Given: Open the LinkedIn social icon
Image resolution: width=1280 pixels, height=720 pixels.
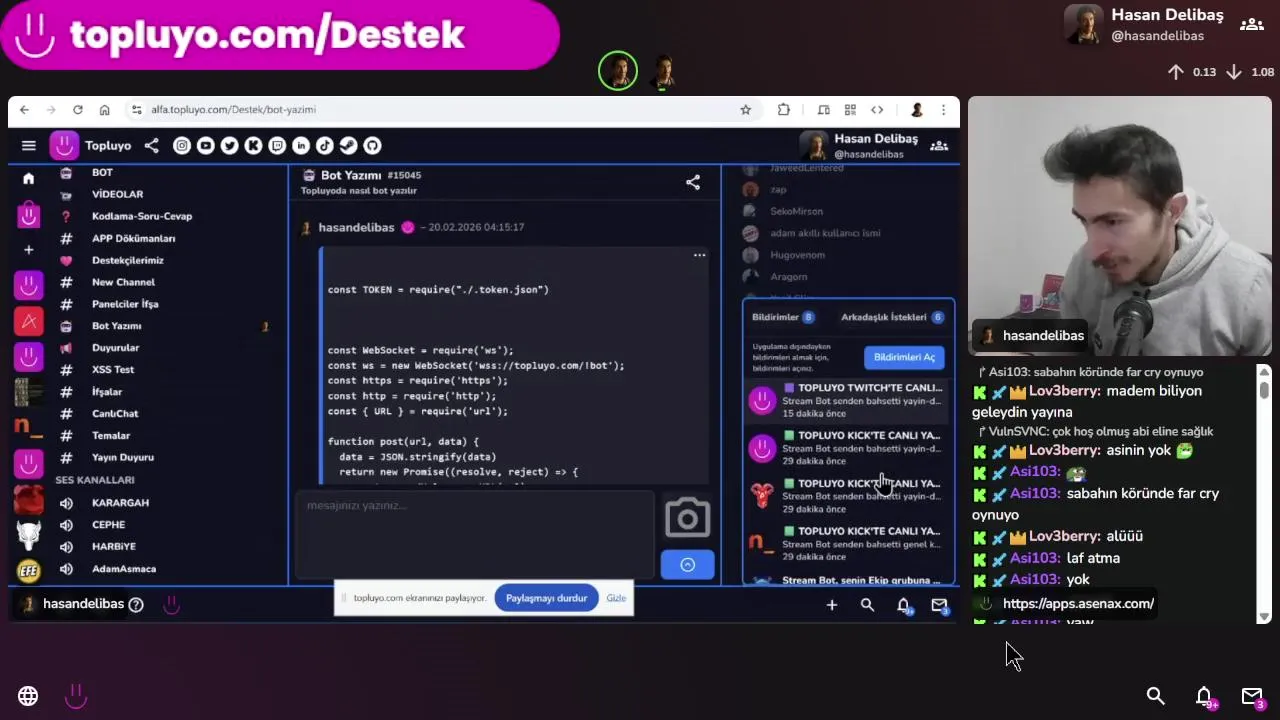Looking at the screenshot, I should click(301, 146).
